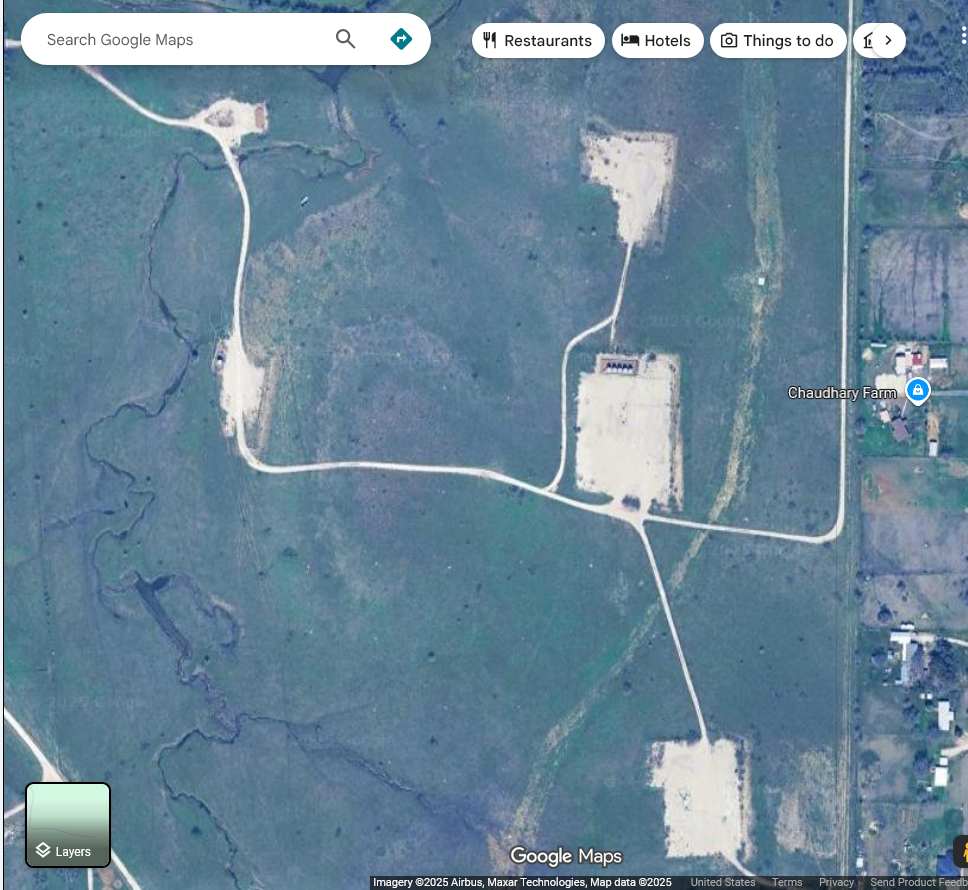968x890 pixels.
Task: Click the camera icon on Things to do
Action: tap(729, 40)
